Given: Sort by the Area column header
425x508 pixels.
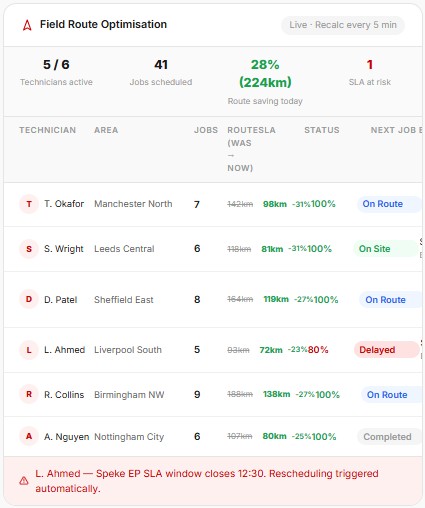Looking at the screenshot, I should point(106,130).
